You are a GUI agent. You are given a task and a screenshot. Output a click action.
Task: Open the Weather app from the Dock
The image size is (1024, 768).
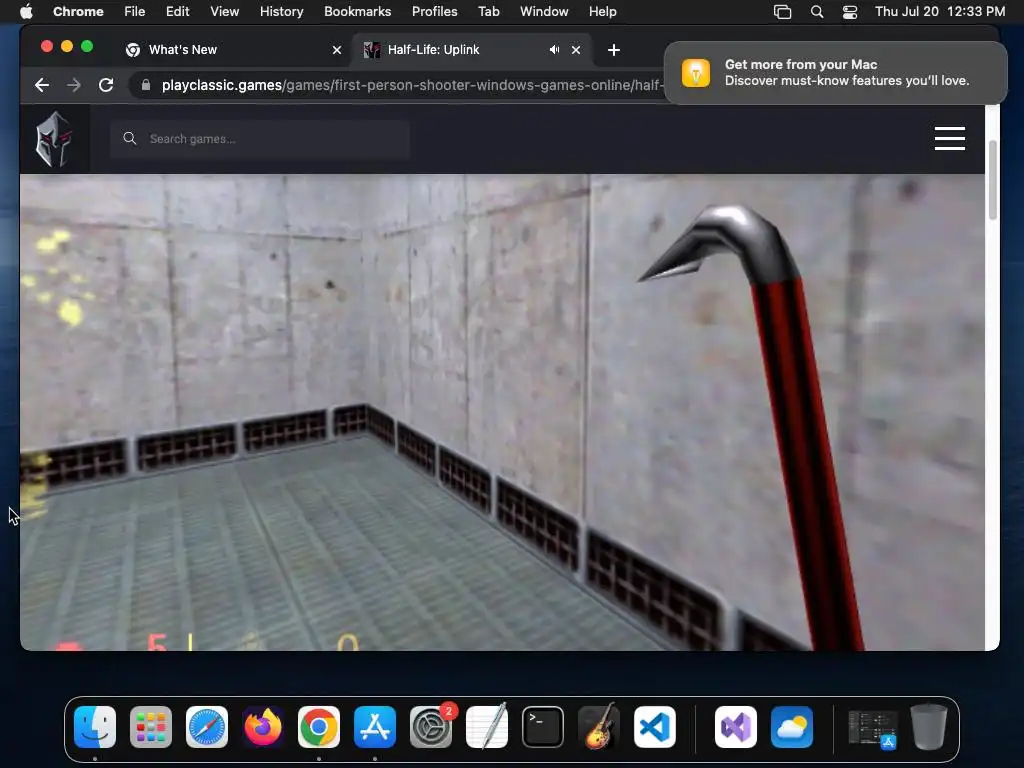tap(792, 727)
